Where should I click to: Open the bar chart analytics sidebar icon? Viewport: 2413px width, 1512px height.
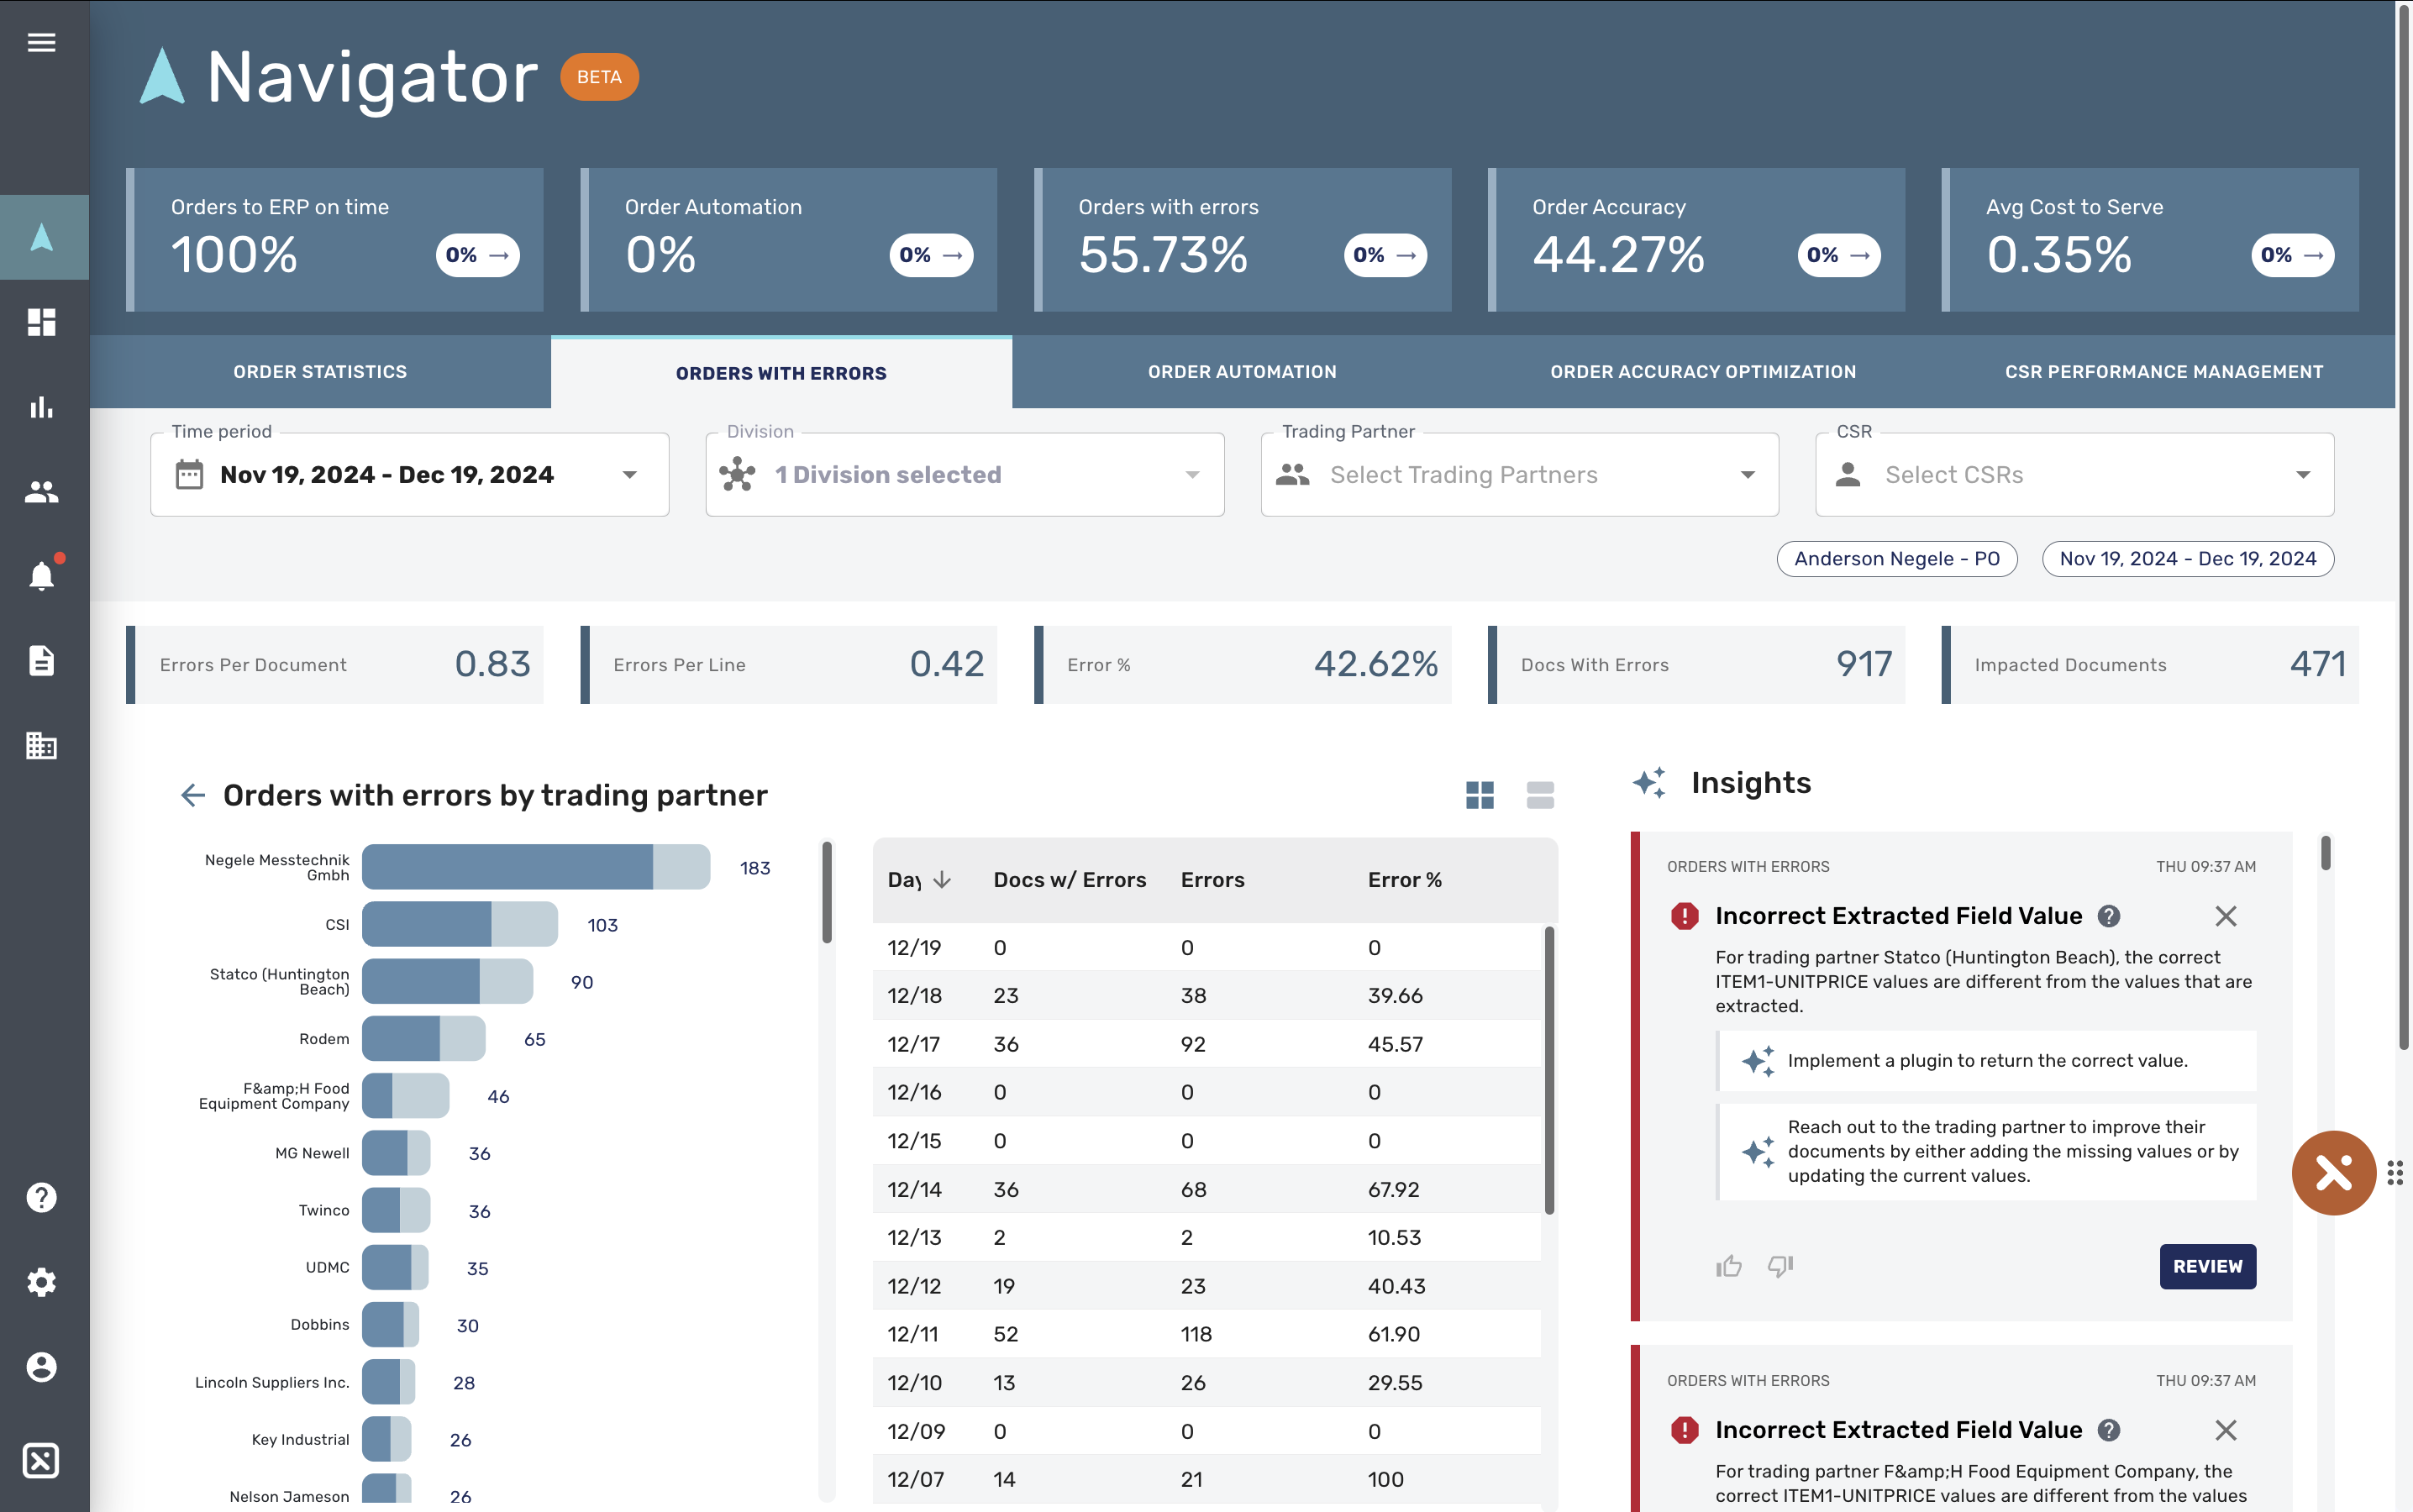pyautogui.click(x=41, y=407)
